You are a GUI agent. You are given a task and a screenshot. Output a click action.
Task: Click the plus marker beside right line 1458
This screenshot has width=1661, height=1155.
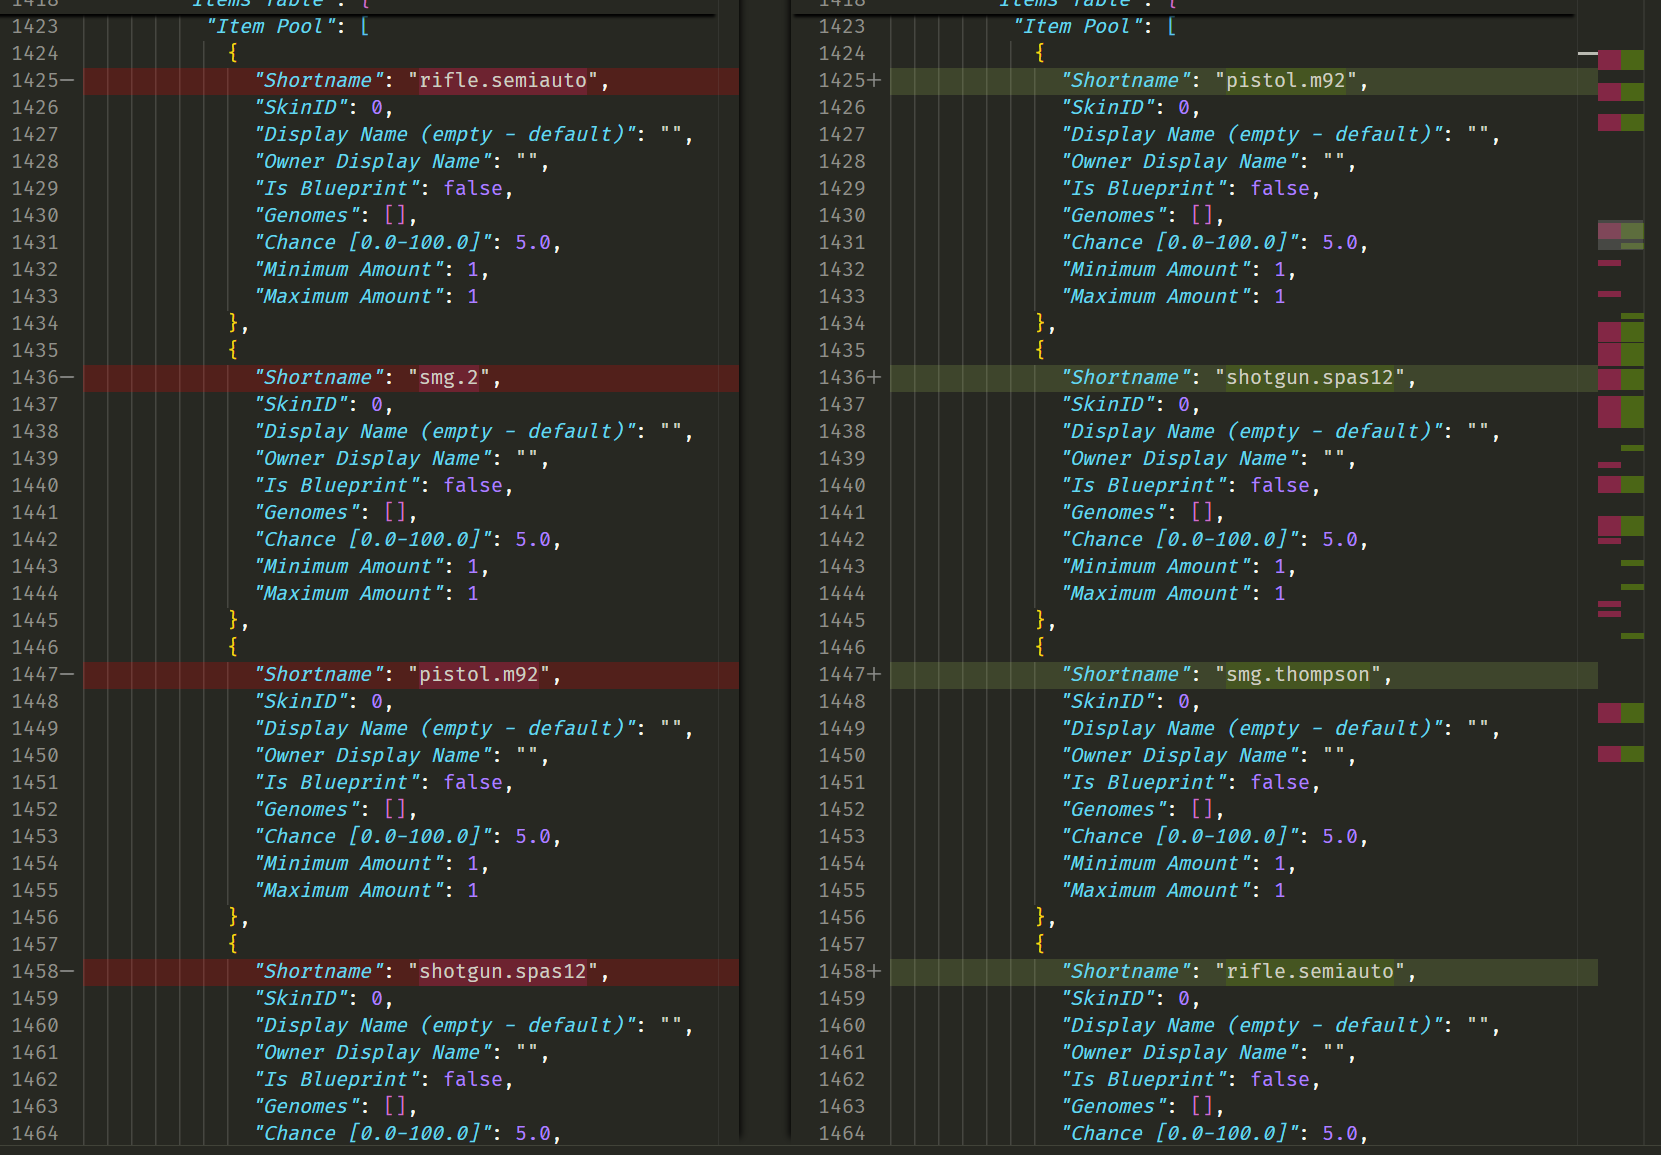(875, 972)
